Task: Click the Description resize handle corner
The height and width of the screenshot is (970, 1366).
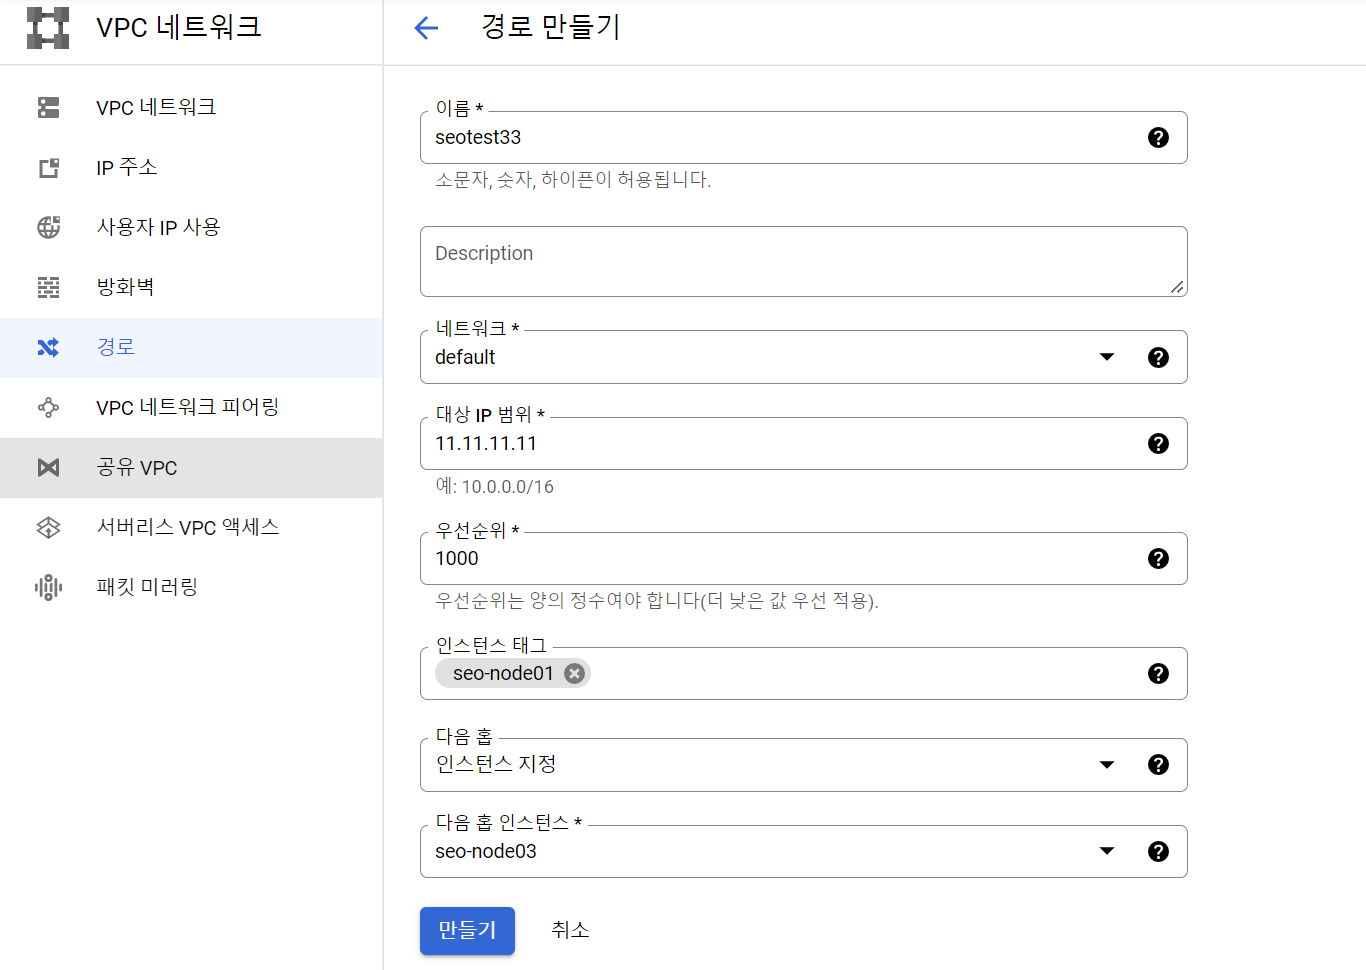Action: pyautogui.click(x=1177, y=287)
